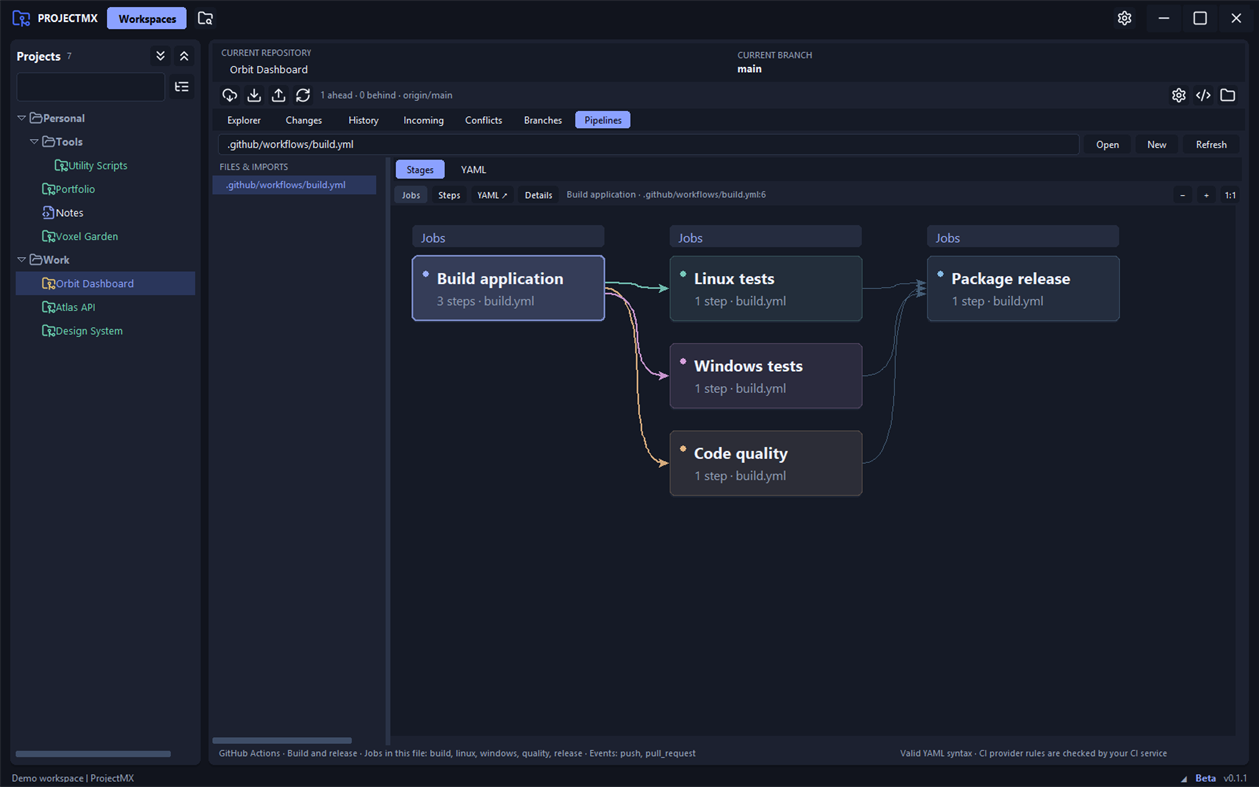This screenshot has width=1259, height=787.
Task: Select the Linux tests job card
Action: [766, 288]
